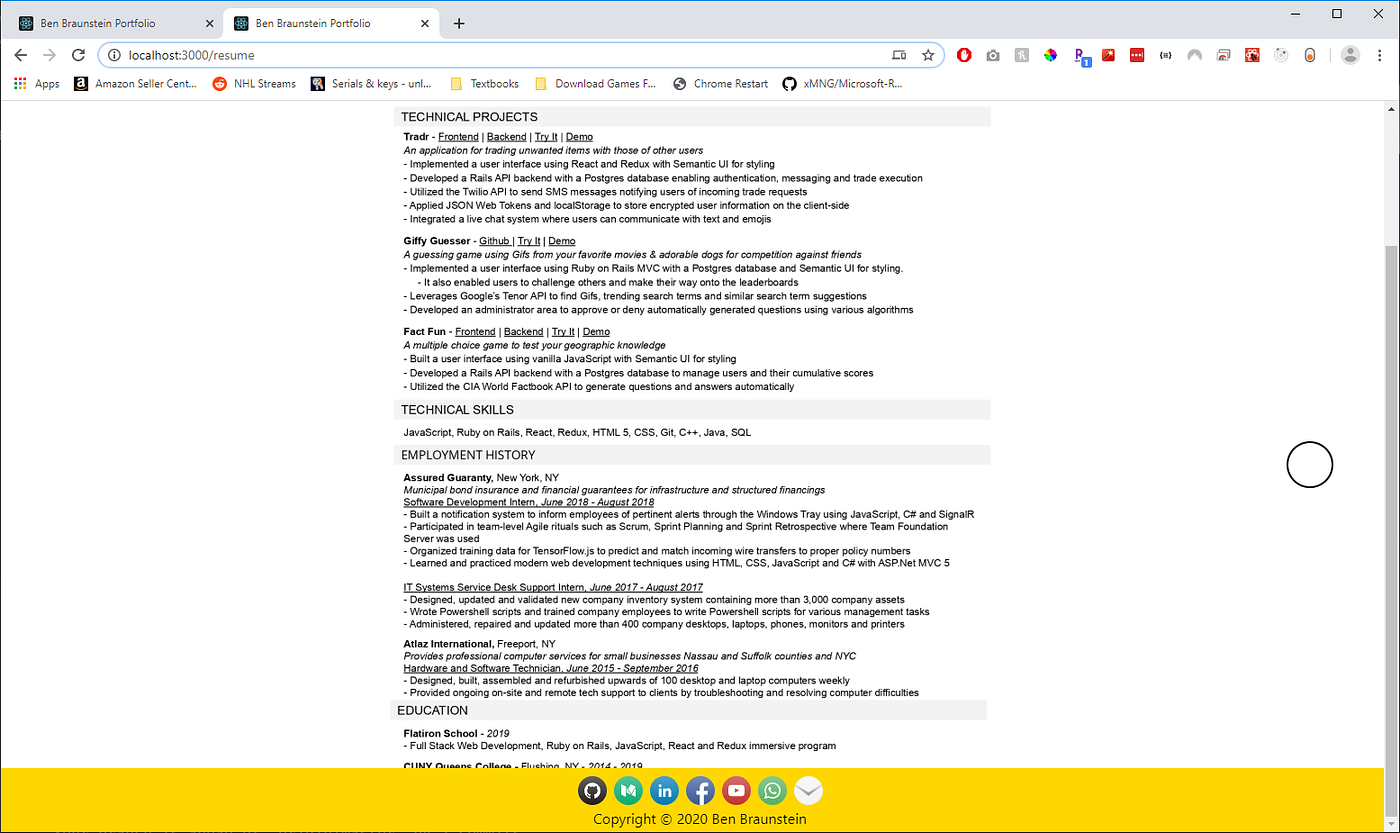The image size is (1400, 833).
Task: Click the AdBlock extension icon
Action: pyautogui.click(x=963, y=55)
